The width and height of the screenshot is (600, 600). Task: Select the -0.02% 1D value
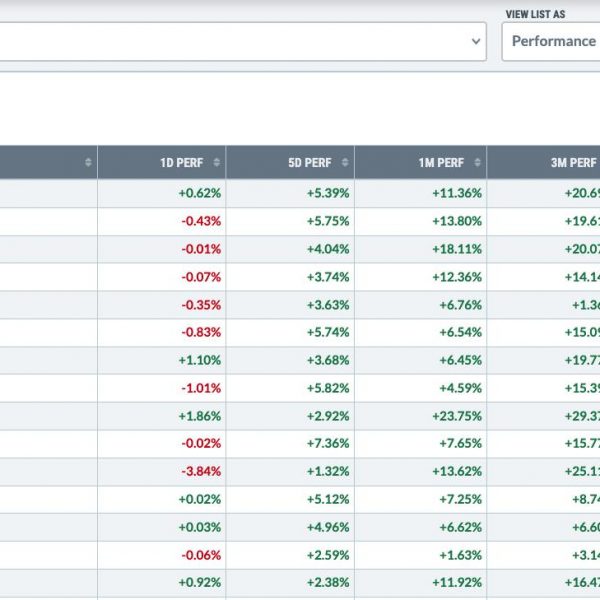pyautogui.click(x=201, y=443)
